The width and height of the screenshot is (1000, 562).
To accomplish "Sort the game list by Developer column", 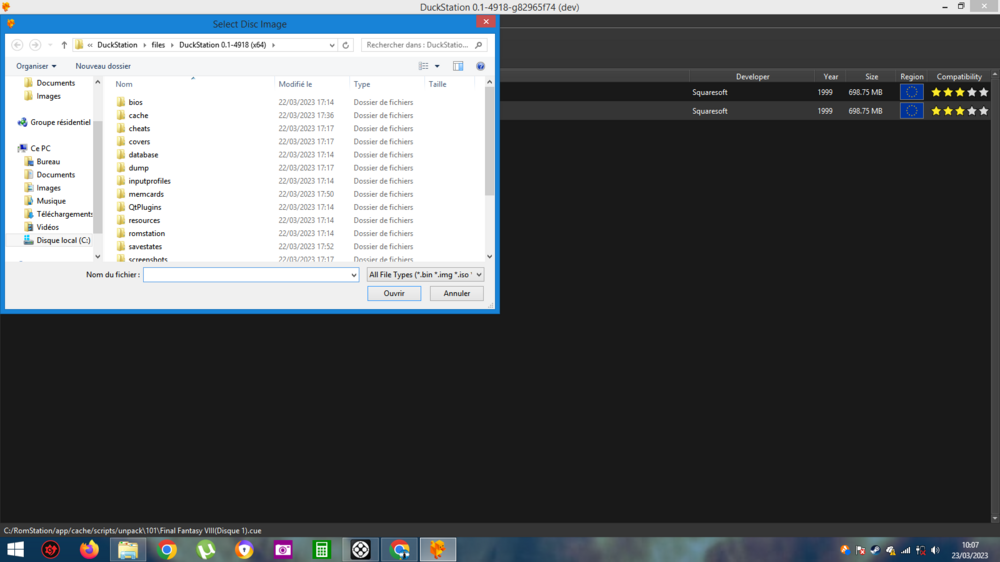I will pyautogui.click(x=752, y=77).
